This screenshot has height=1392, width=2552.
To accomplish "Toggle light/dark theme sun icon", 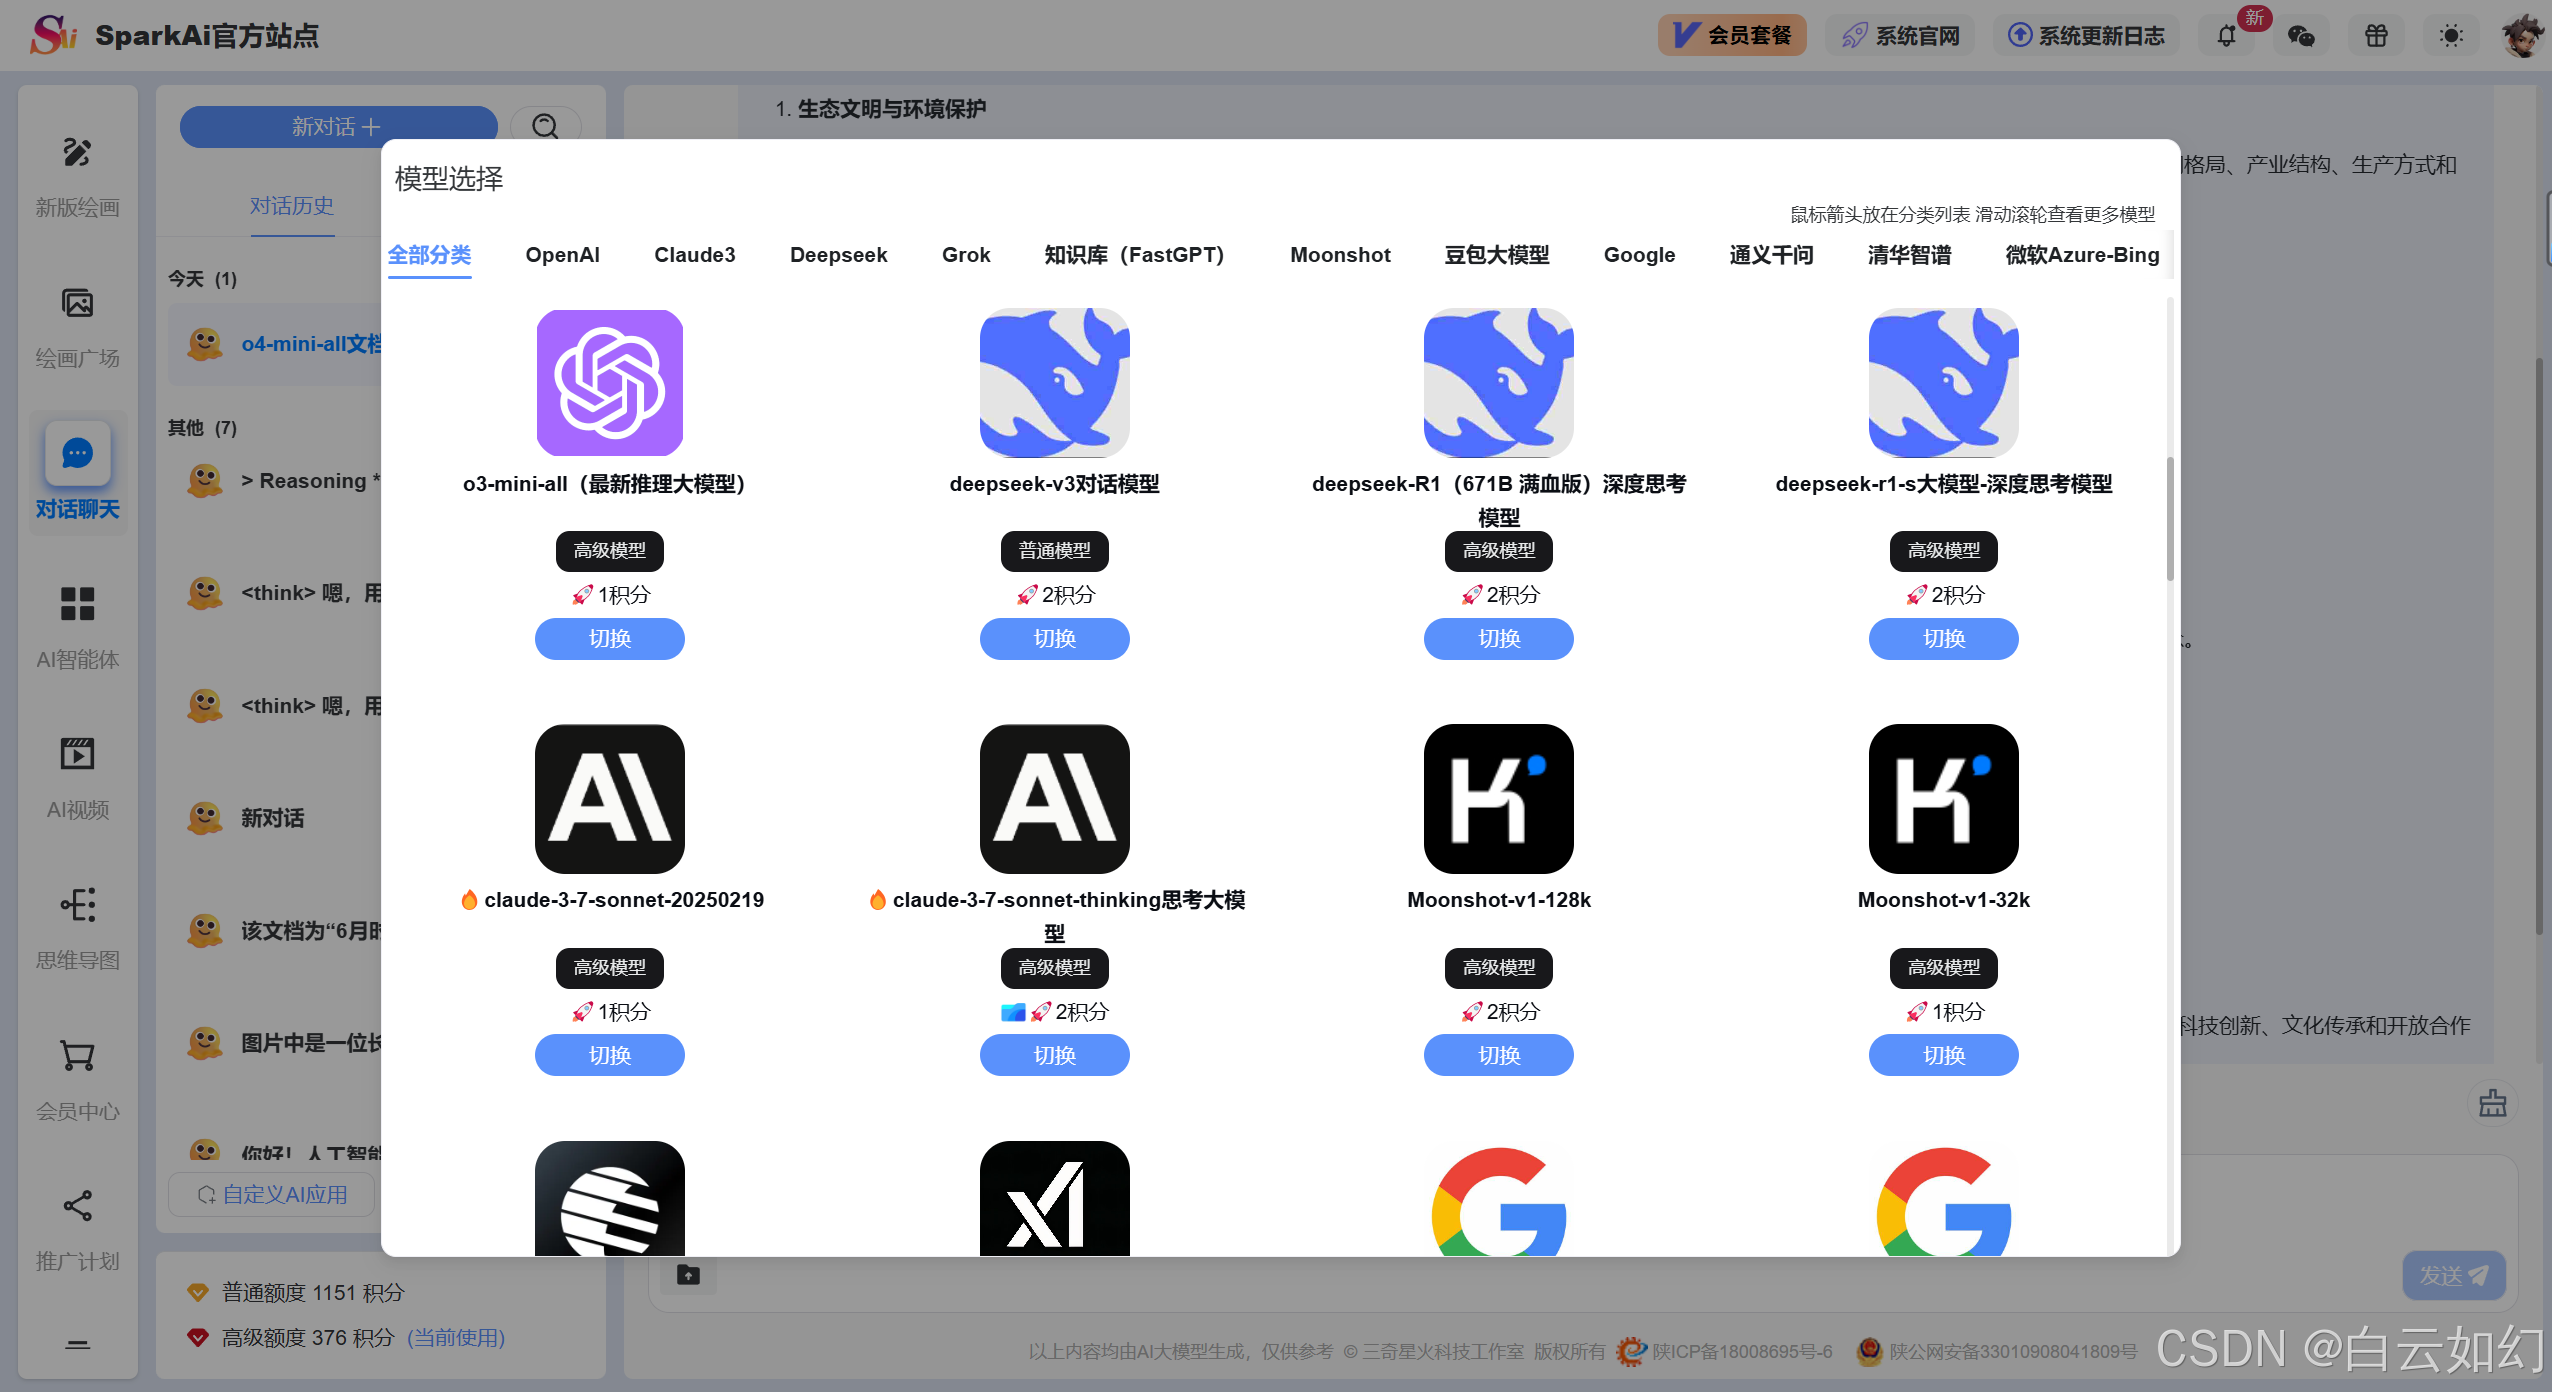I will click(2450, 37).
